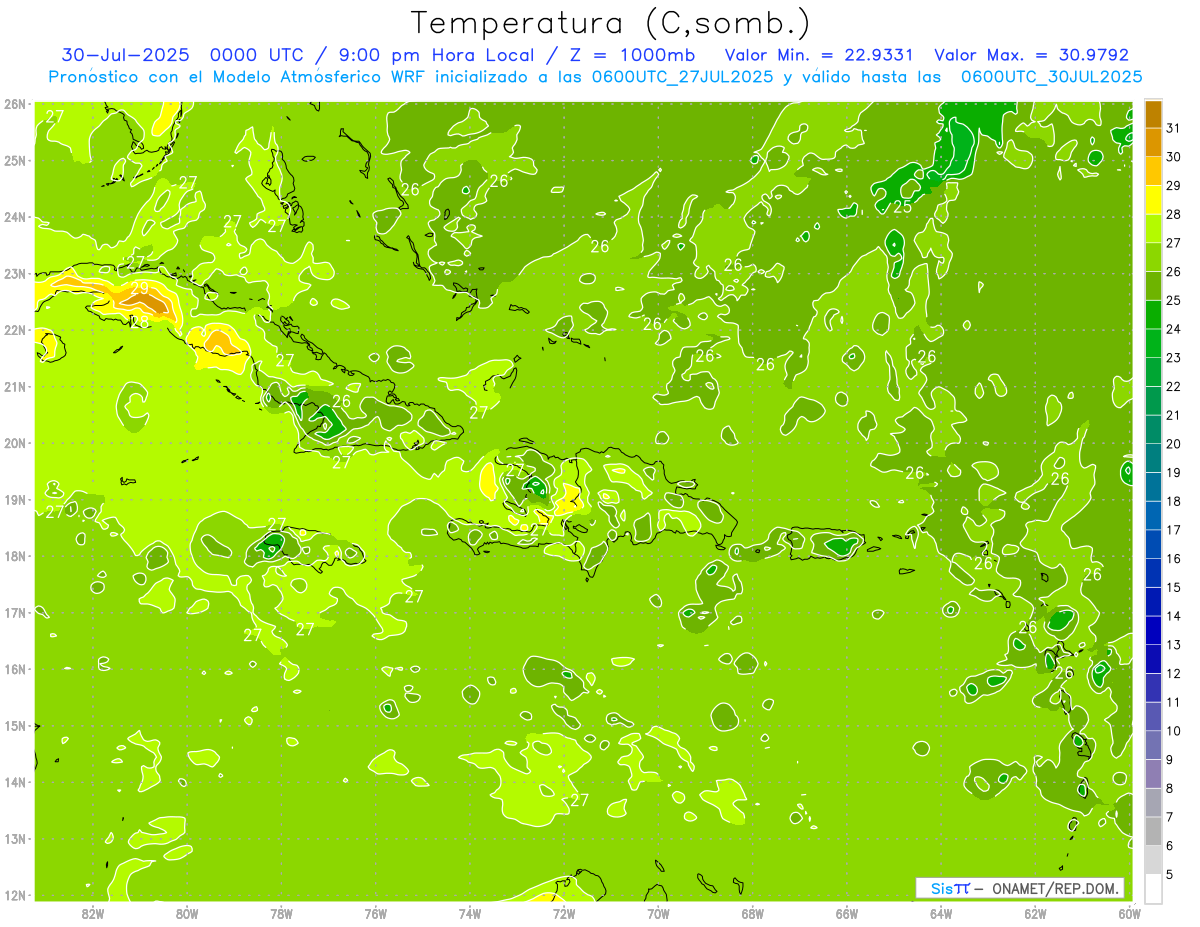The width and height of the screenshot is (1200, 927).
Task: Click the blue legend swatch between 15 and 16
Action: click(1153, 573)
